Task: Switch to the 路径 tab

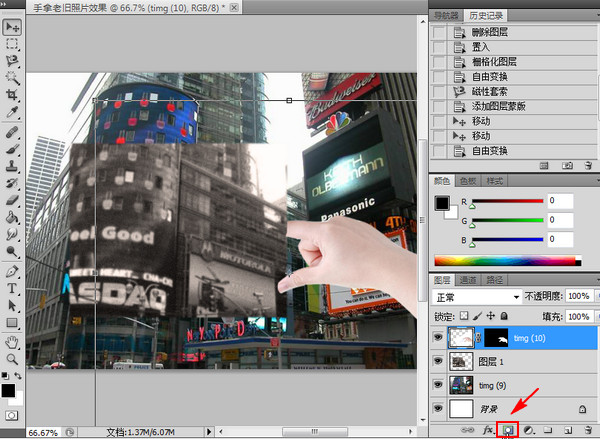Action: pos(494,280)
